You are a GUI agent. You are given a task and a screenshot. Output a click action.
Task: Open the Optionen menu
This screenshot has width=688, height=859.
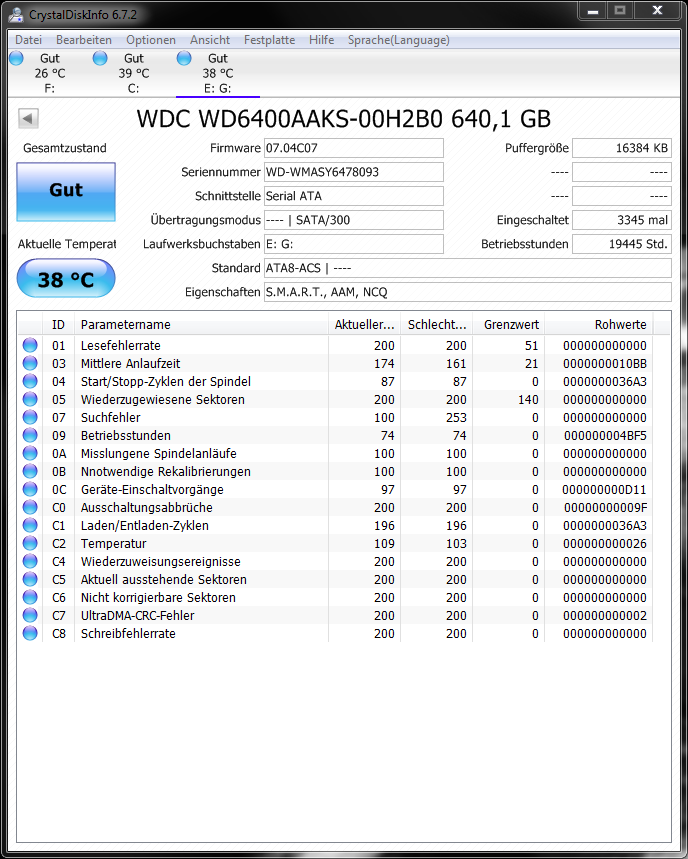point(151,40)
